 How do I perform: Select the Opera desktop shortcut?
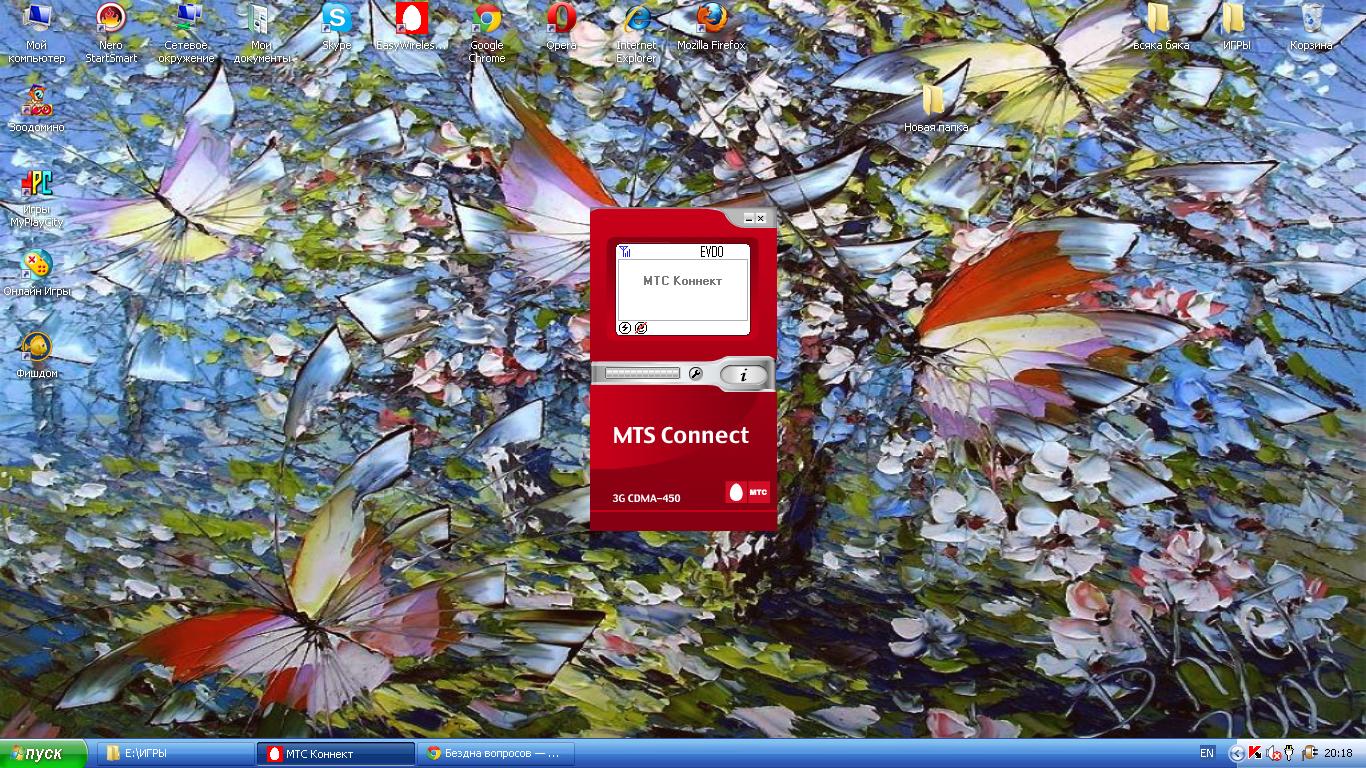[561, 28]
